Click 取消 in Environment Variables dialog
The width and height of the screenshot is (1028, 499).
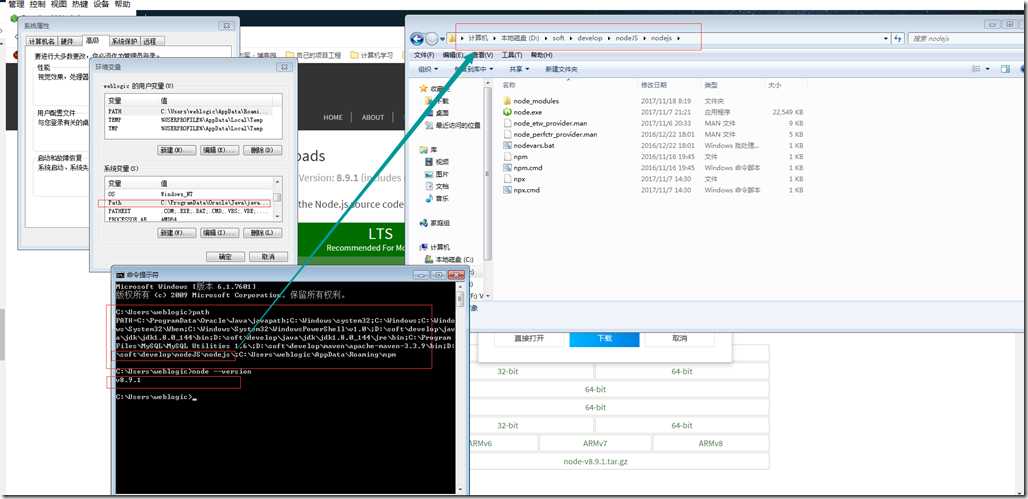268,256
